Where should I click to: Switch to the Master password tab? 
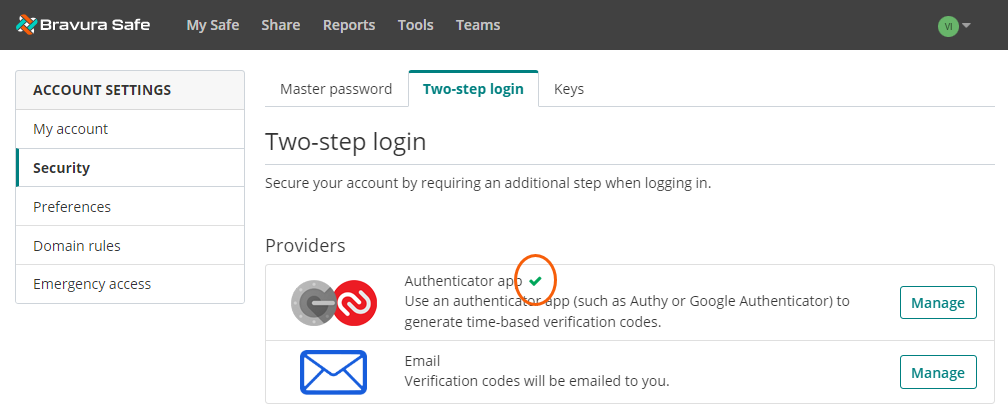tap(336, 89)
